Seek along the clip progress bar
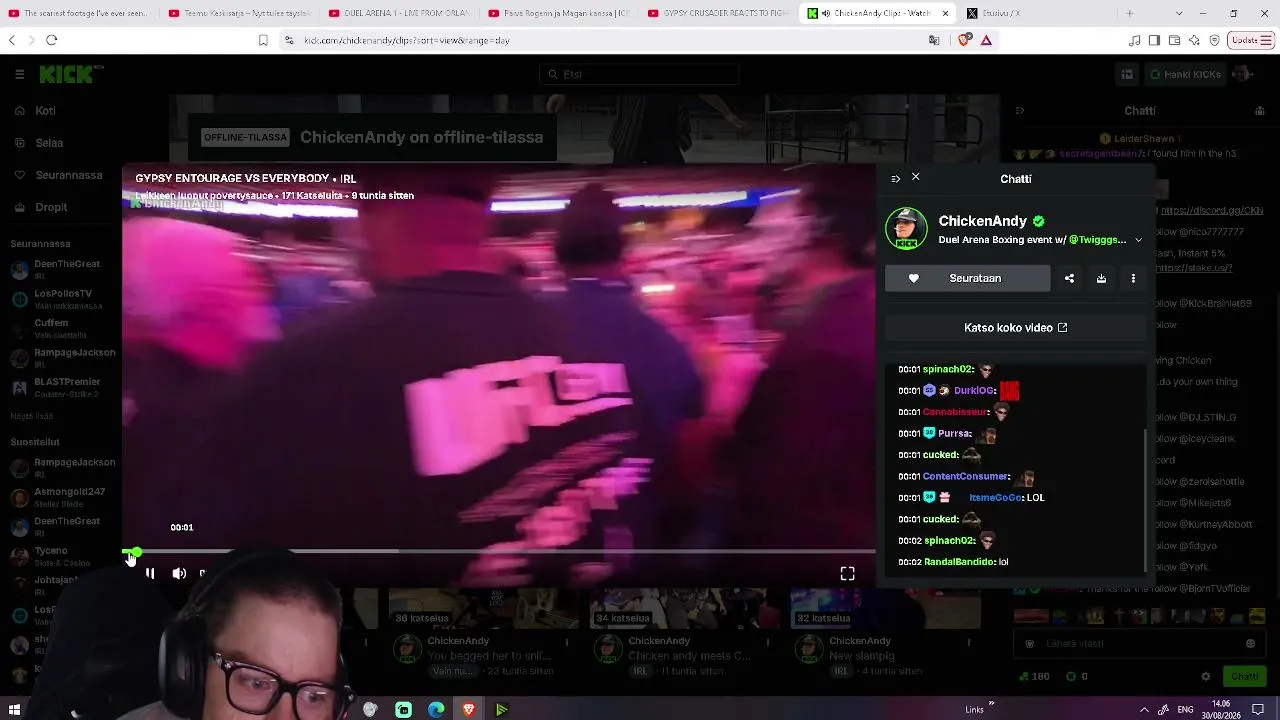This screenshot has height=720, width=1280. pos(499,551)
